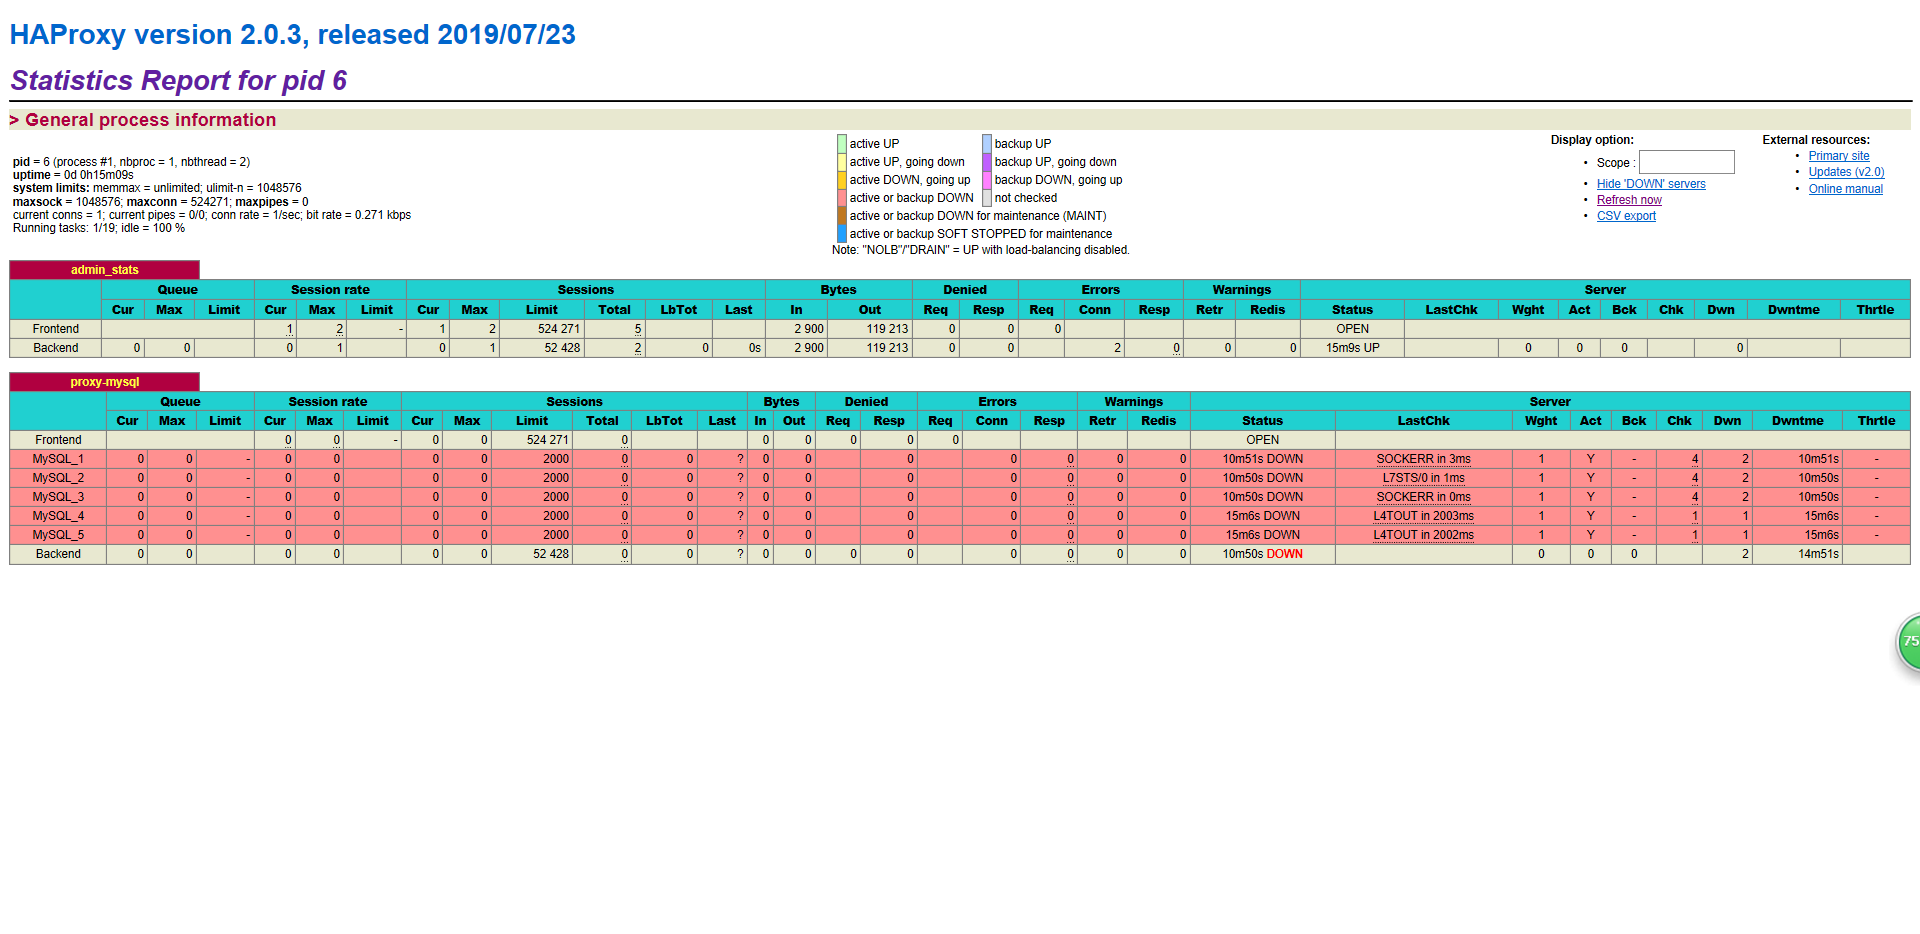The width and height of the screenshot is (1920, 934).
Task: Select the MySQL_2 server row name
Action: coord(58,478)
